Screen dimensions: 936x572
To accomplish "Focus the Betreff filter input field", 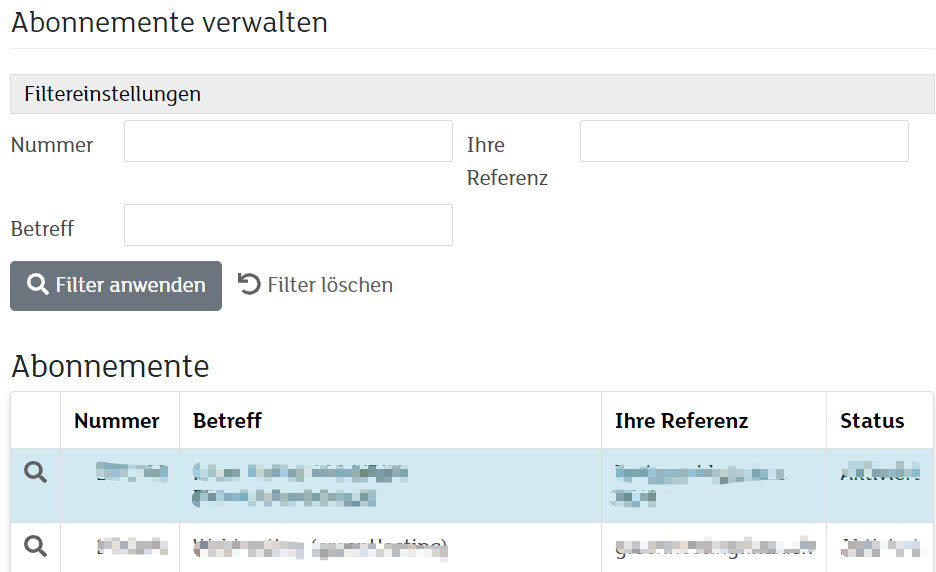I will tap(288, 225).
